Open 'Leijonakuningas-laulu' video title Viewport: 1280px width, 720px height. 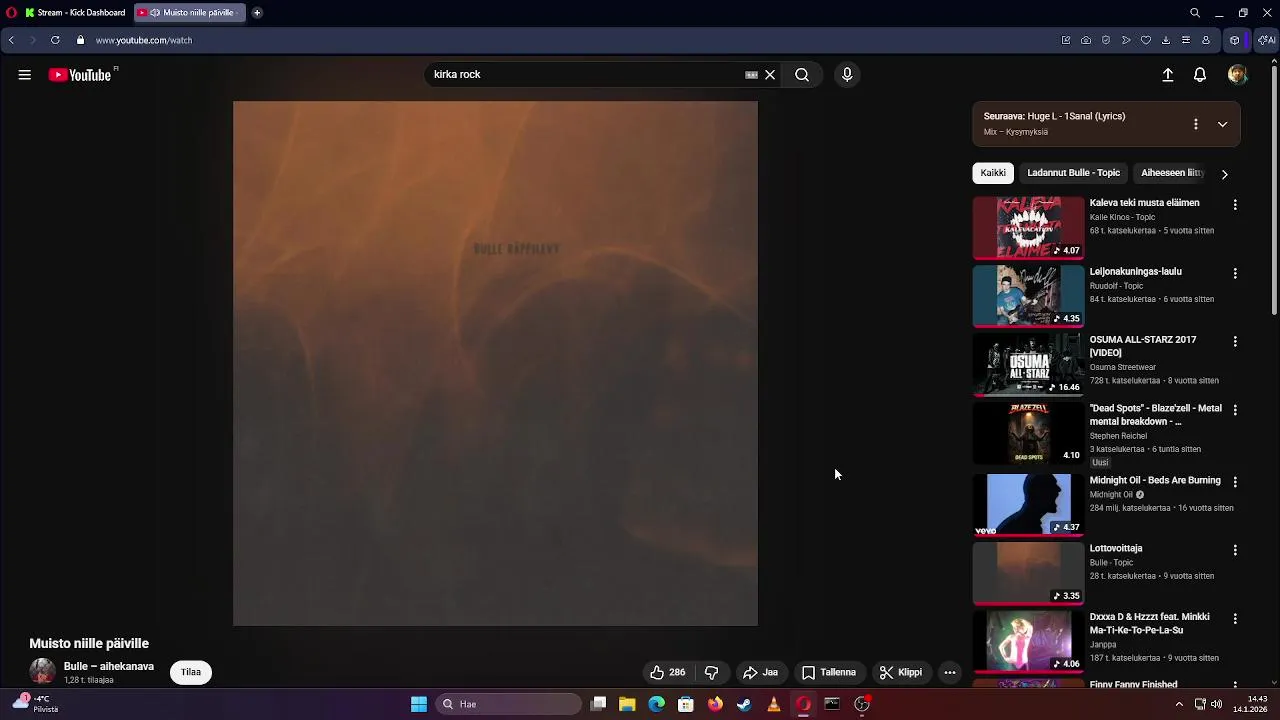tap(1135, 272)
